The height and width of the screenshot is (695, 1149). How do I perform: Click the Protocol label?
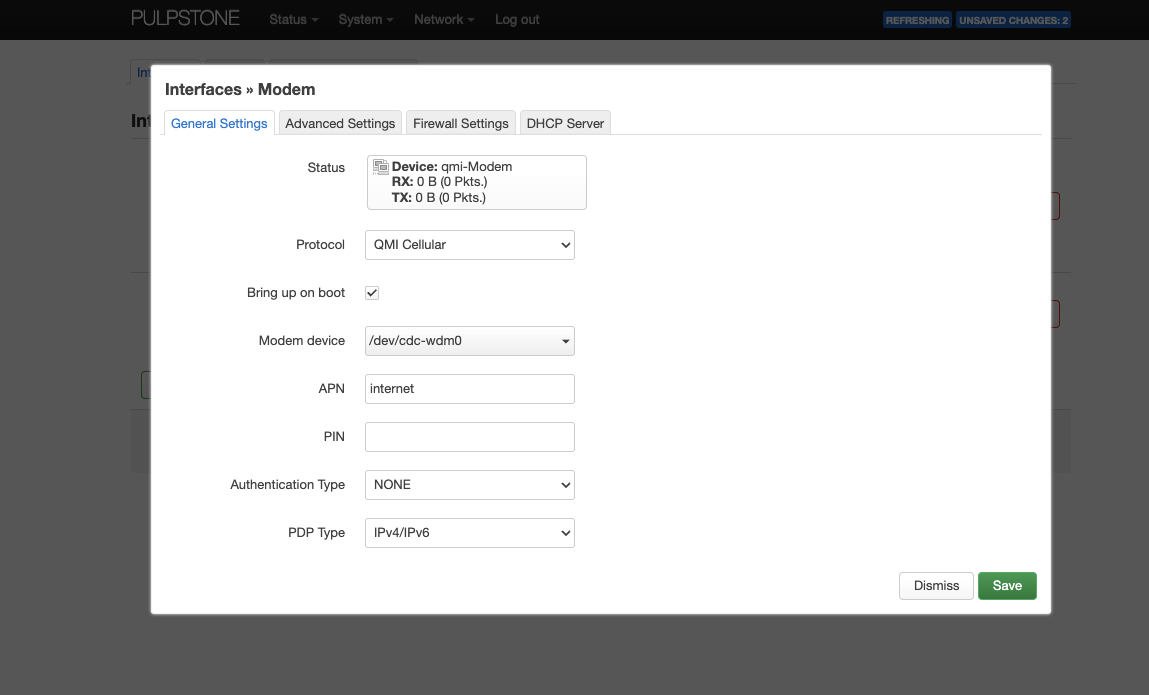pos(320,245)
